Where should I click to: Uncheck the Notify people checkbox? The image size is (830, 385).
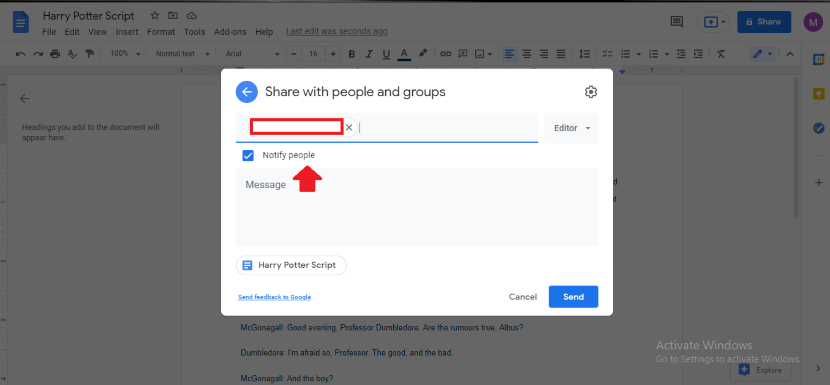click(x=248, y=155)
